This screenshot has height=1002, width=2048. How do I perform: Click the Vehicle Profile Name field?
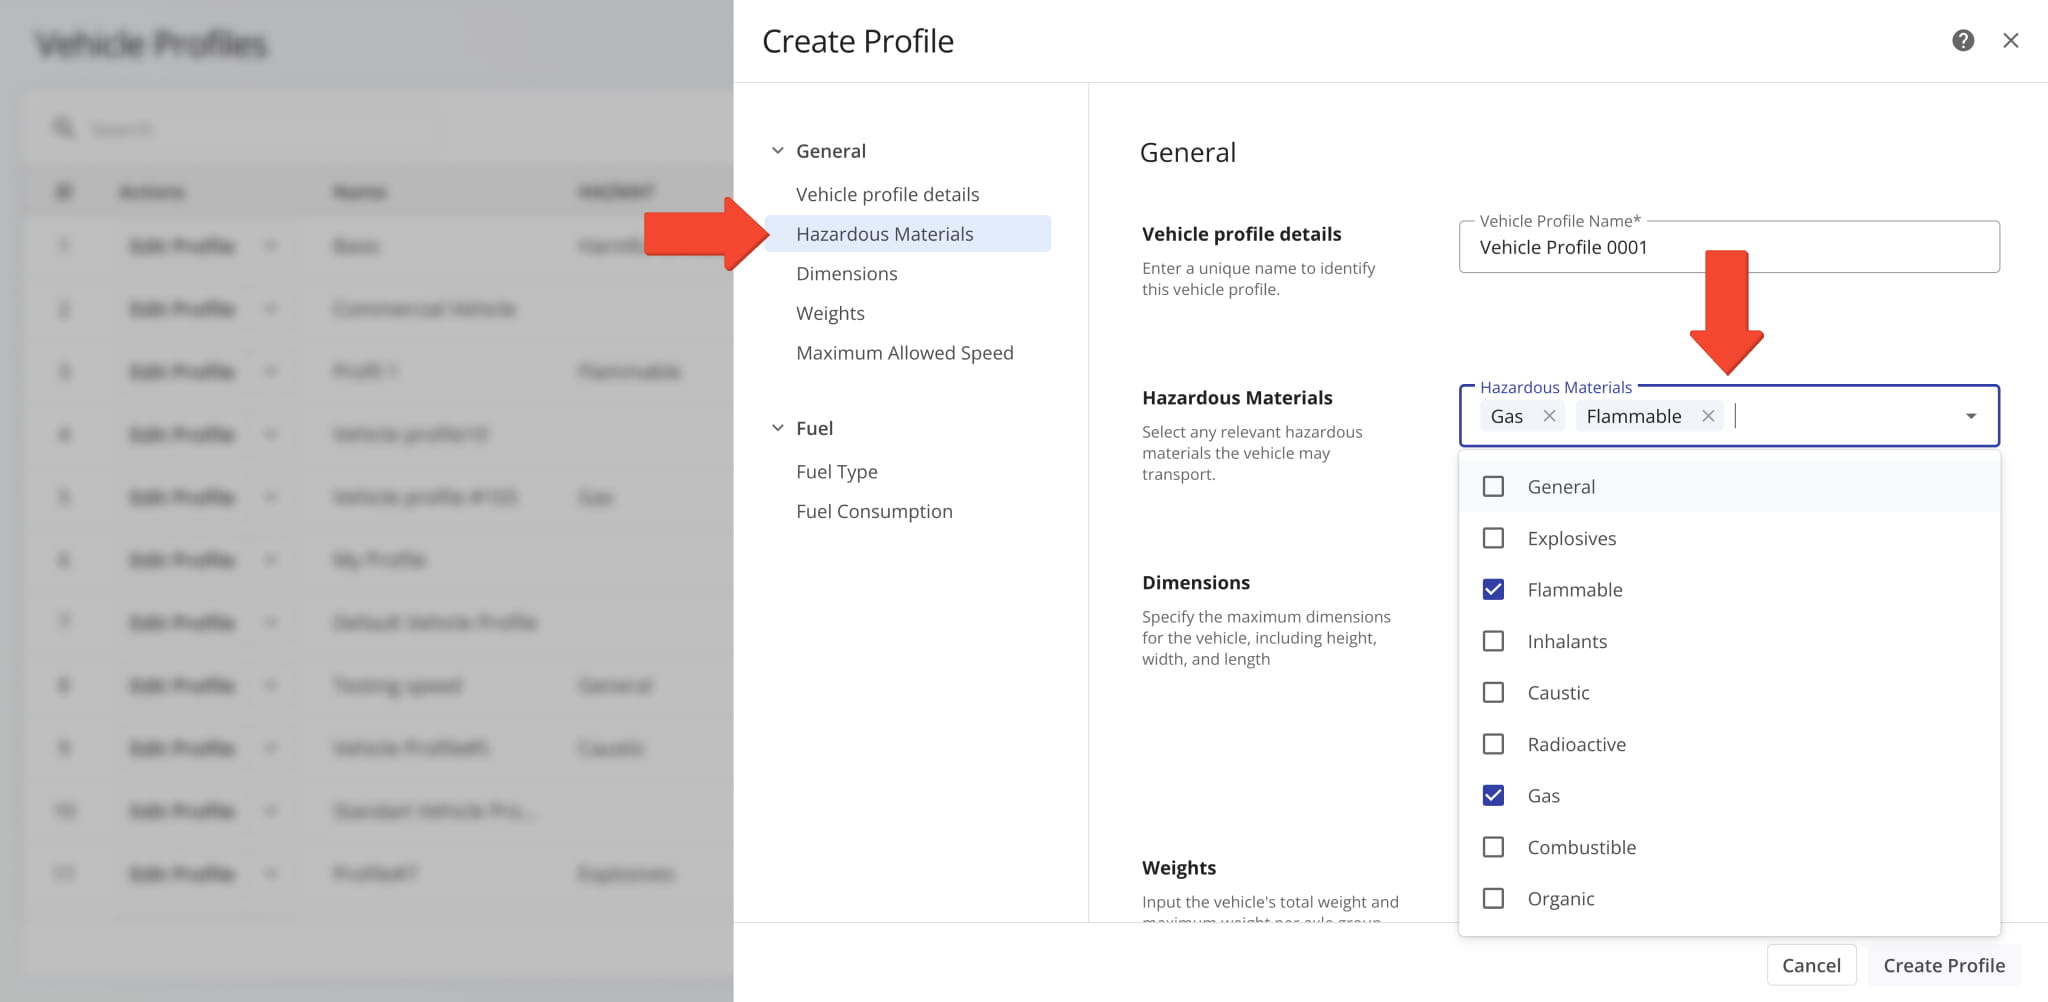tap(1728, 248)
